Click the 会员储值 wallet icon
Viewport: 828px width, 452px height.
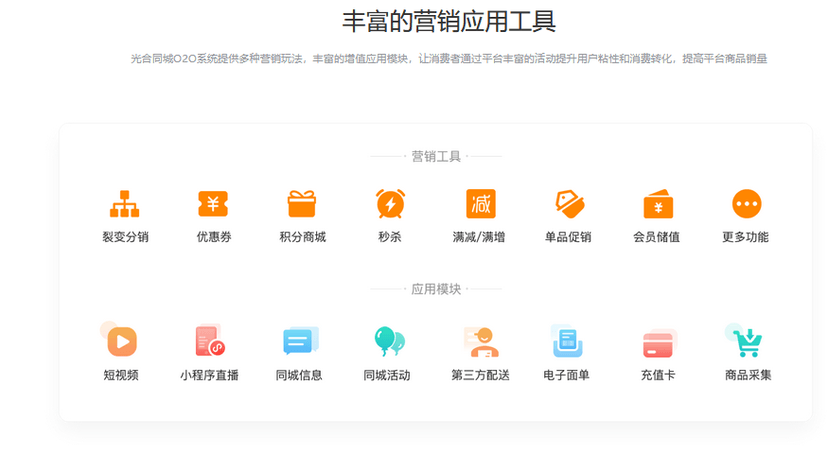658,204
